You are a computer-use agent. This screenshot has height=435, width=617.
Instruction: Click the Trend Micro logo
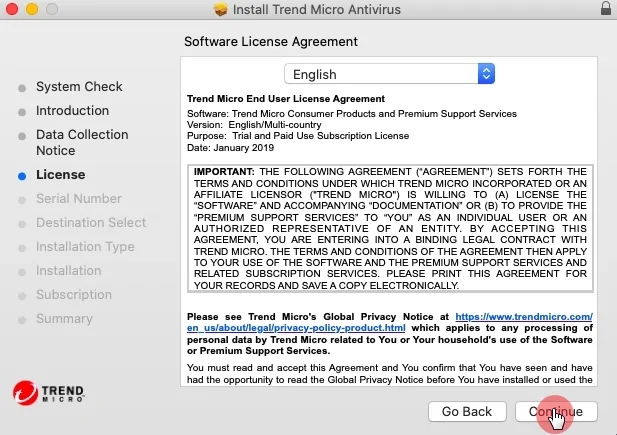tap(48, 392)
